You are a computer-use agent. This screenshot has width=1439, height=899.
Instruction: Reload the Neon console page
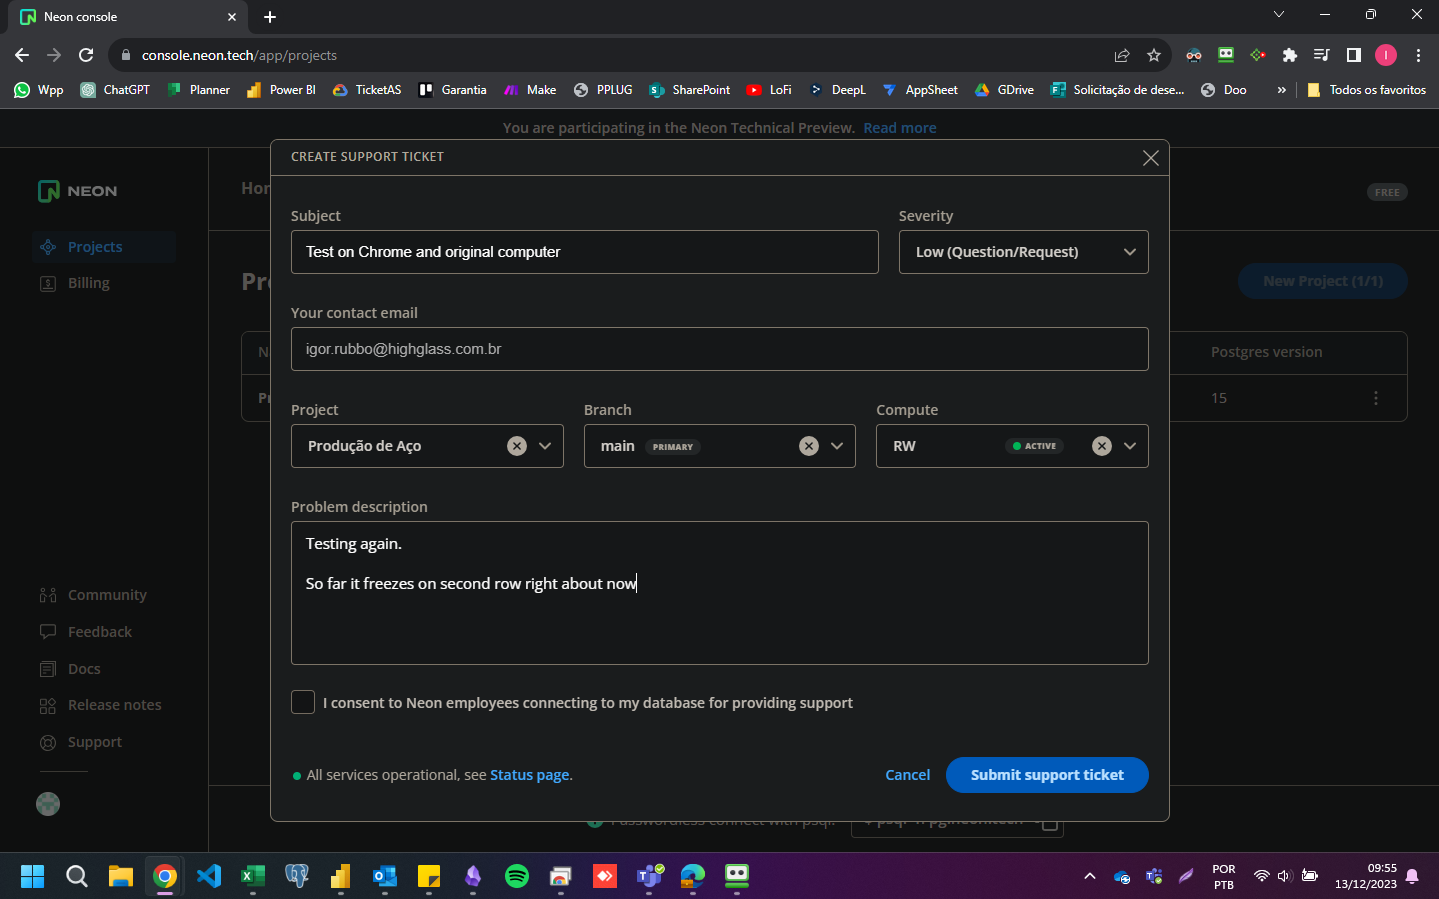86,55
